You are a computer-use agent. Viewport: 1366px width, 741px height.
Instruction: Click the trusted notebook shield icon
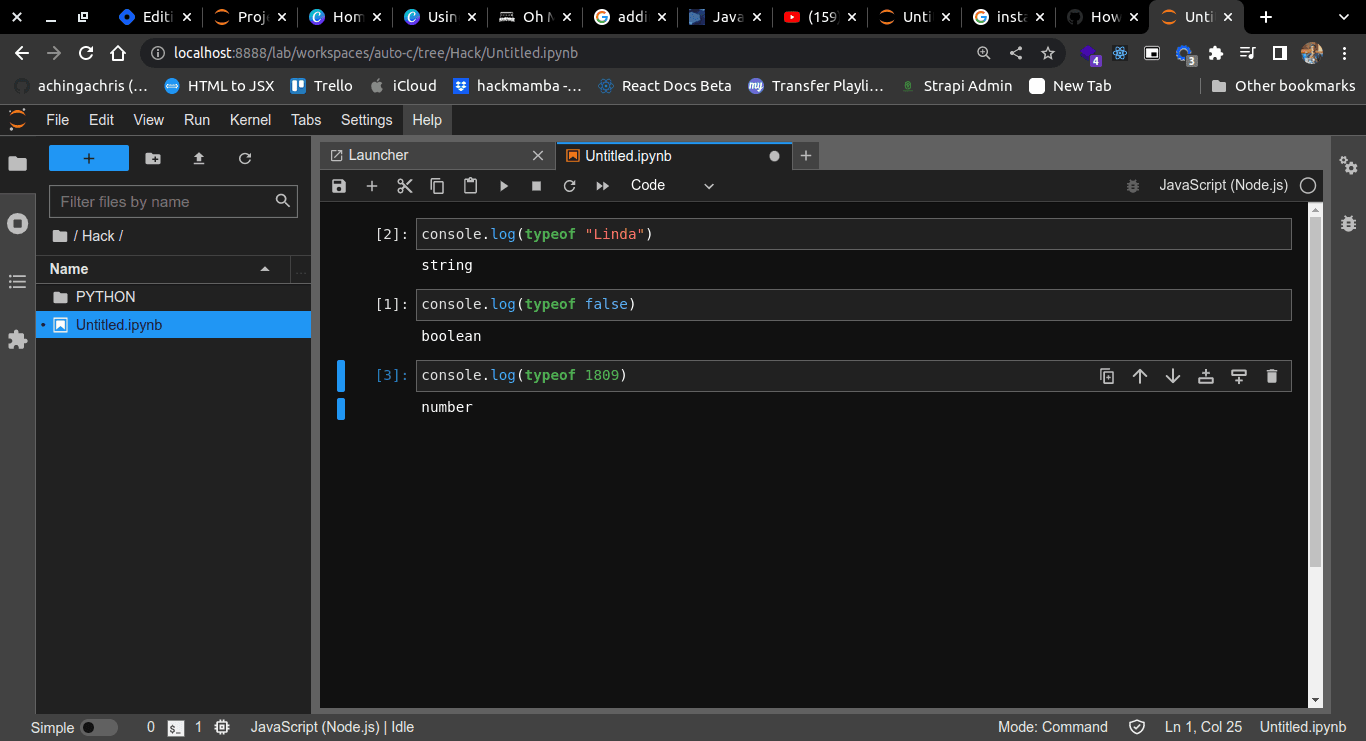pos(1136,727)
